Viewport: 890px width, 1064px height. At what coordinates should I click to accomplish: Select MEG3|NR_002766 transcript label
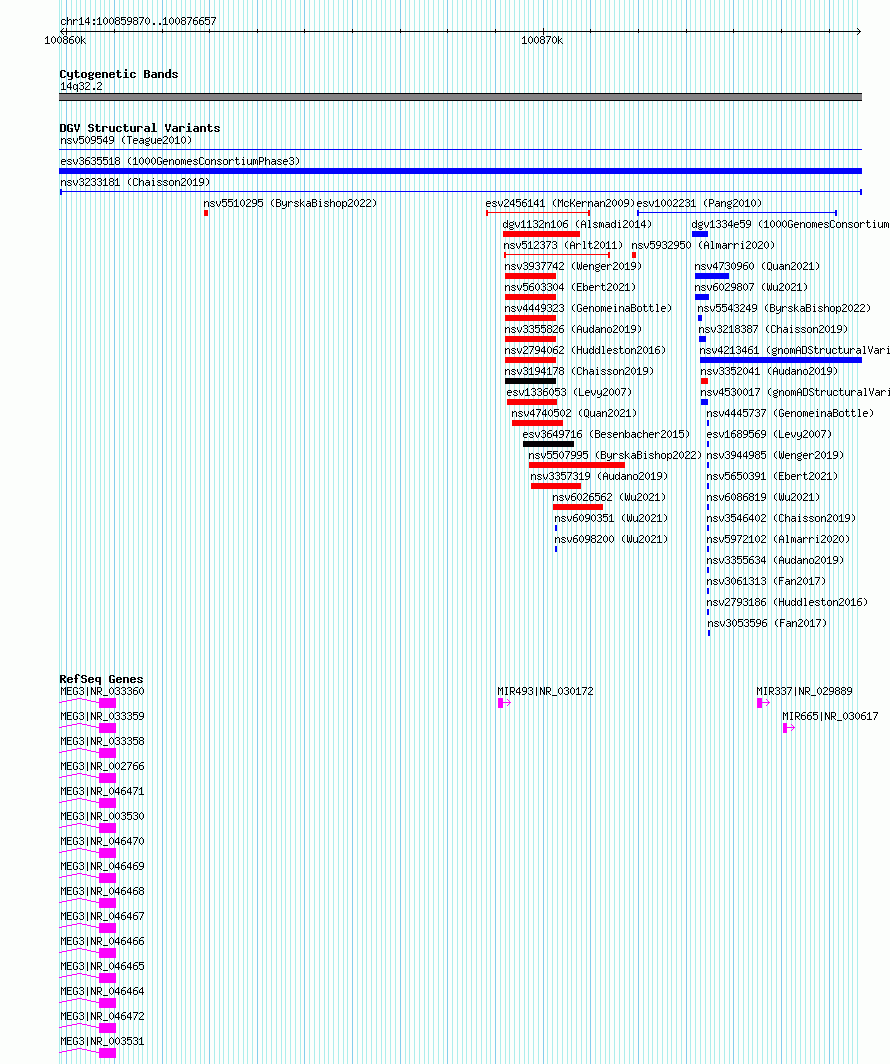tap(102, 767)
